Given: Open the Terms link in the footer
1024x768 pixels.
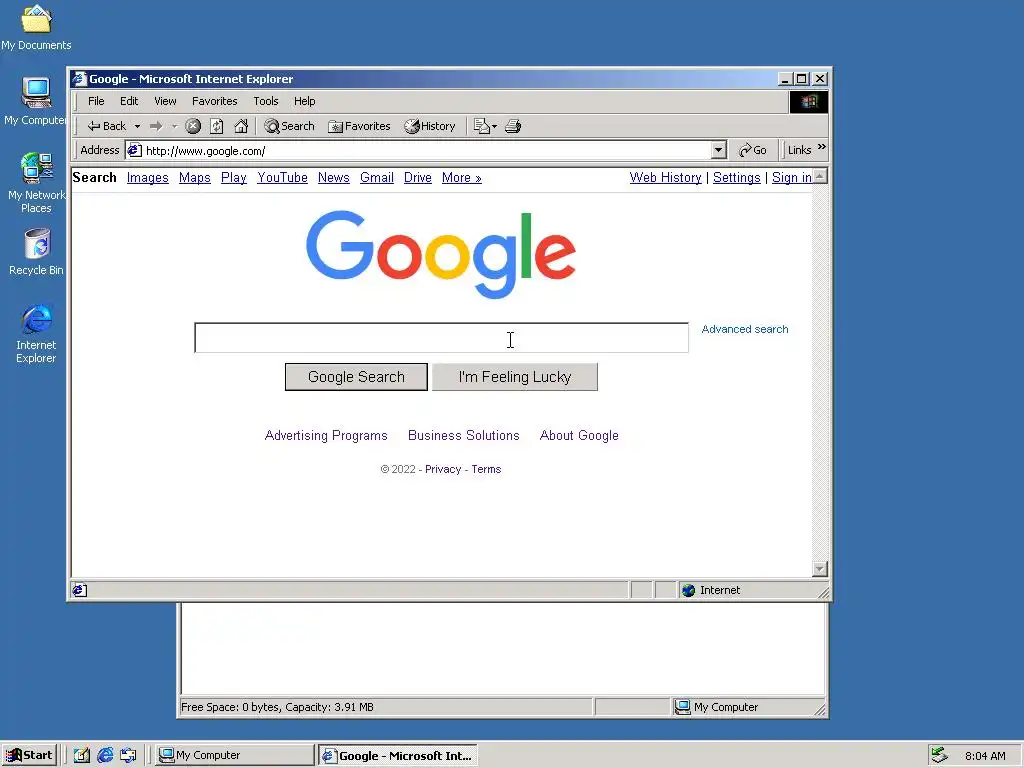Looking at the screenshot, I should click(x=487, y=469).
